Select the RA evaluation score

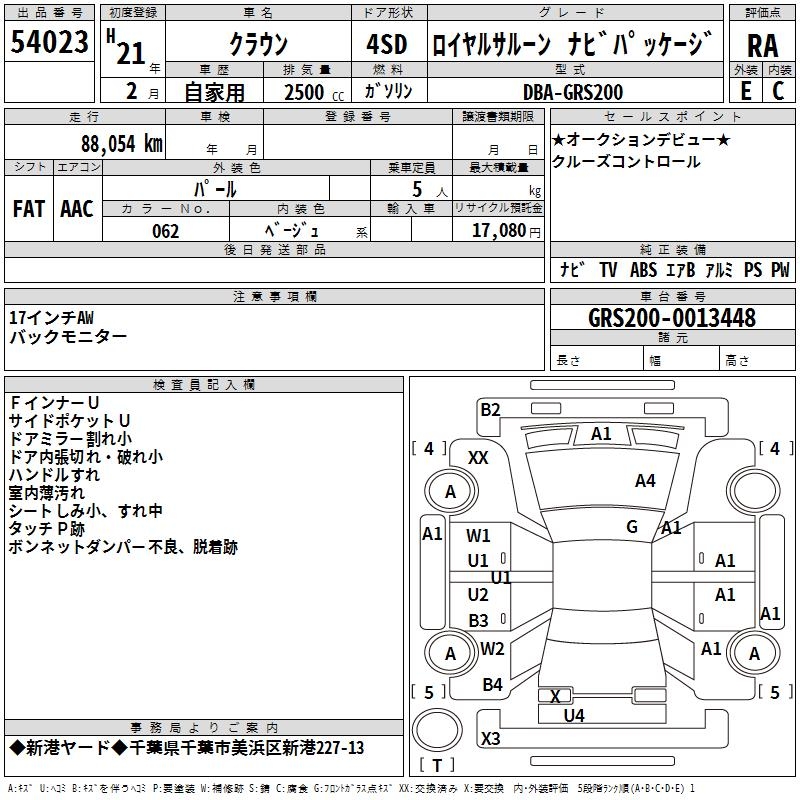[x=762, y=45]
